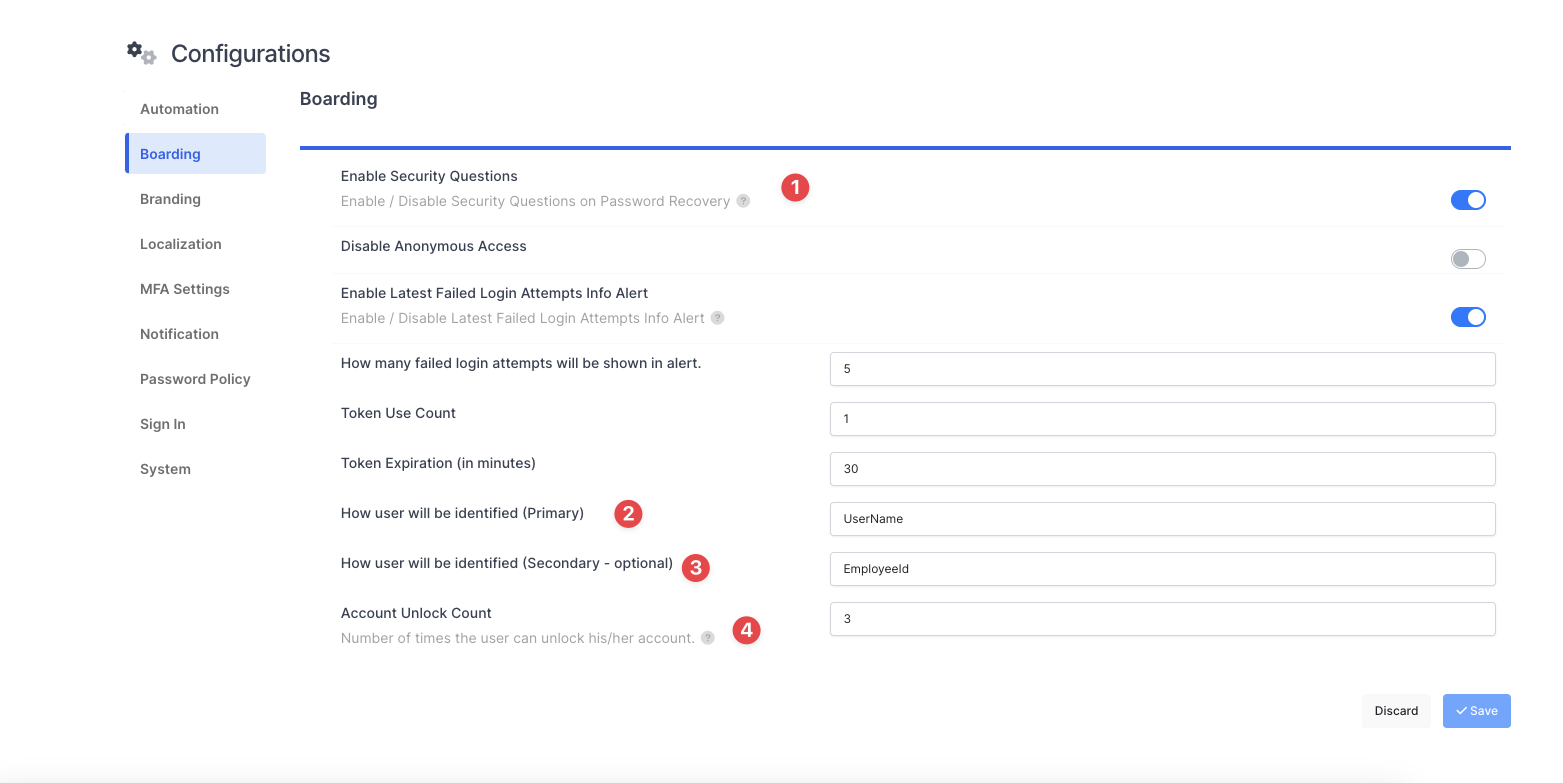Enable the Disable Anonymous Access toggle
Screen dimensions: 1563x783
(1467, 259)
